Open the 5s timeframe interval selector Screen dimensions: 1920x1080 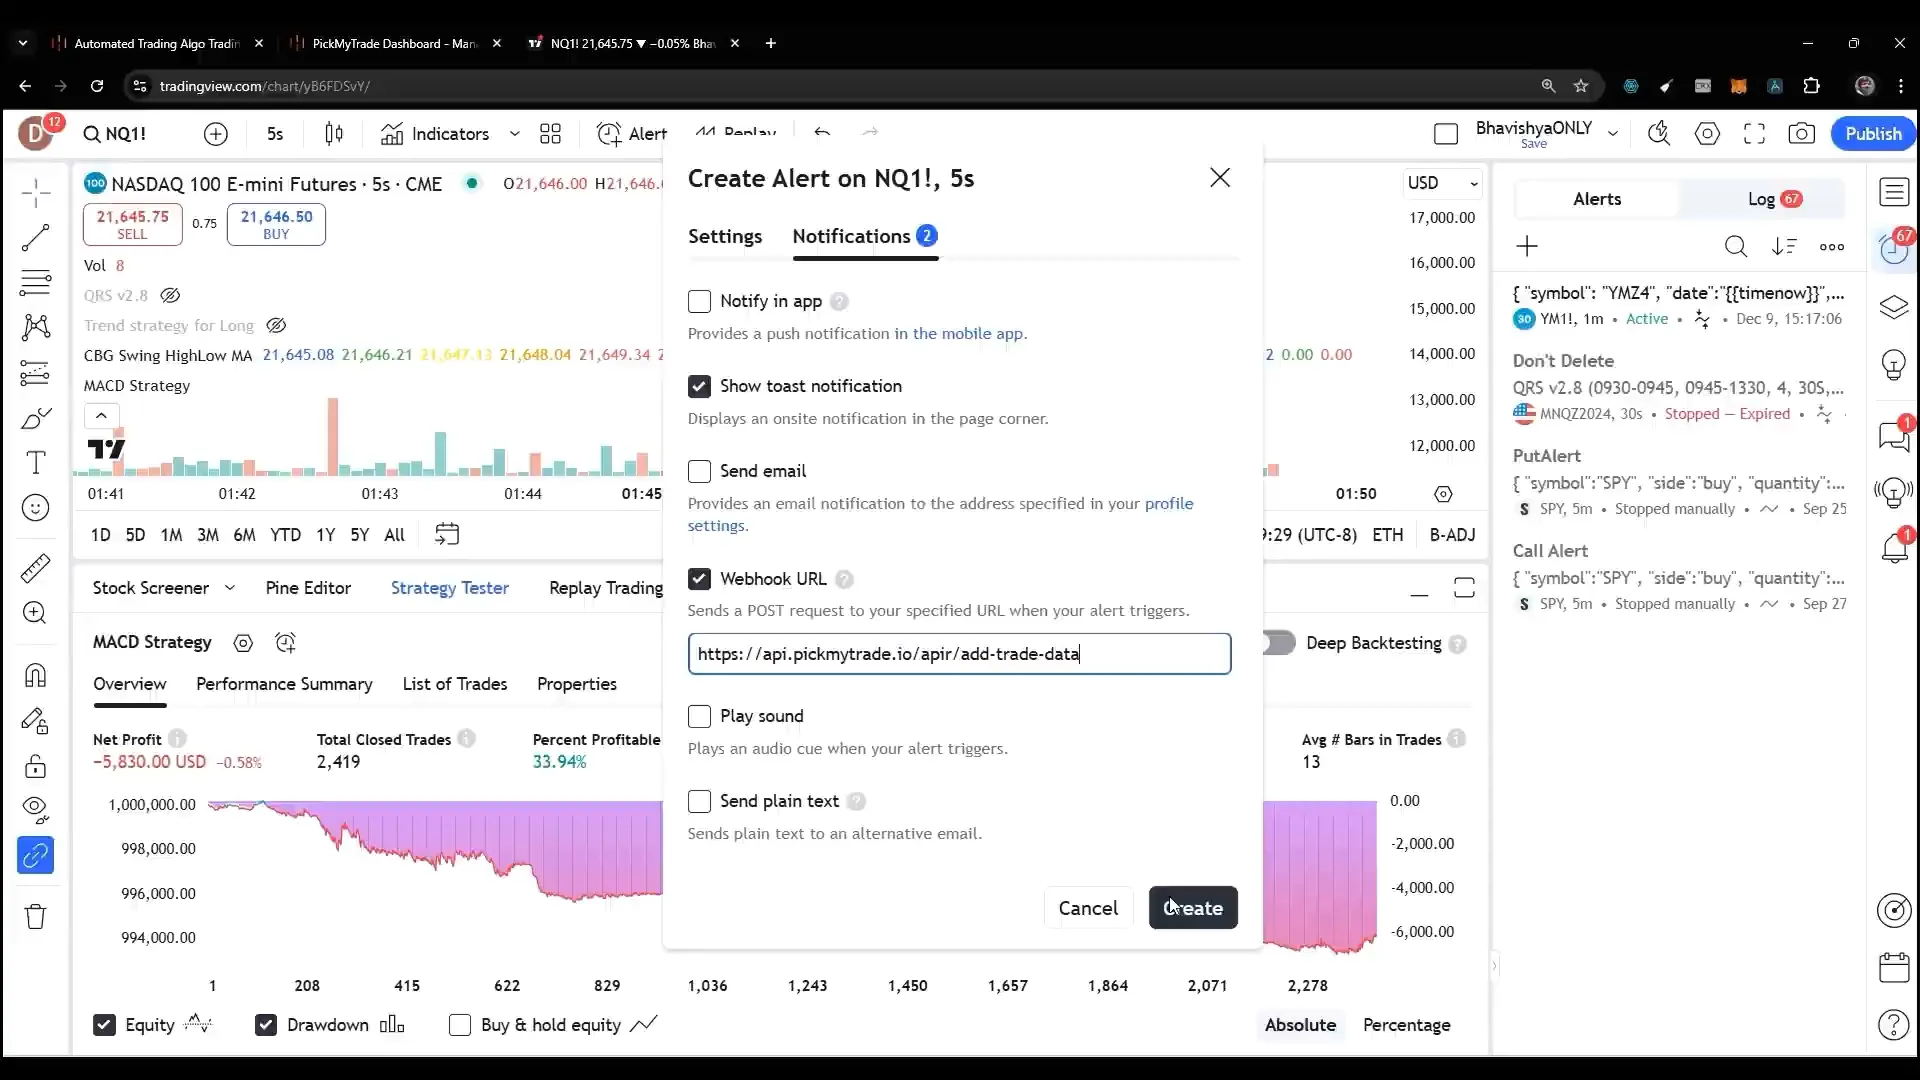click(x=275, y=134)
